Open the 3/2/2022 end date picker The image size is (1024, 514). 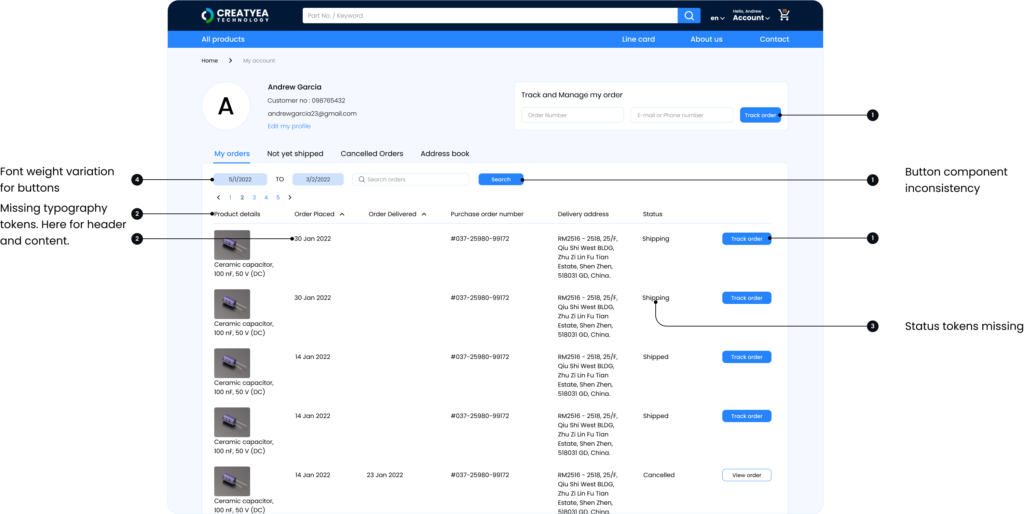click(318, 179)
